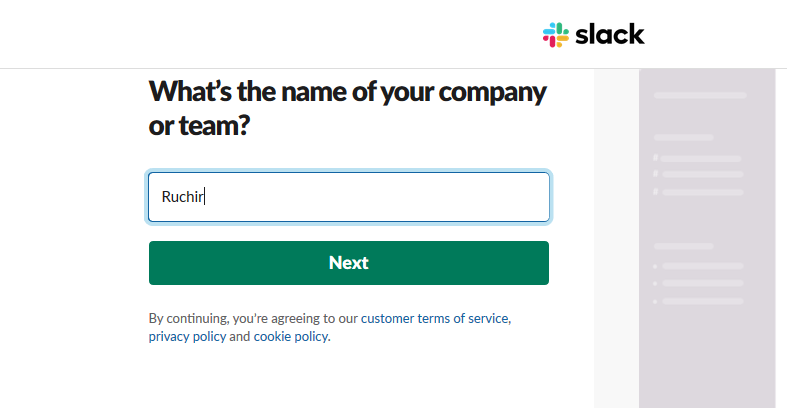This screenshot has width=787, height=408.
Task: Click second section header placeholder in sidebar
Action: pos(684,246)
